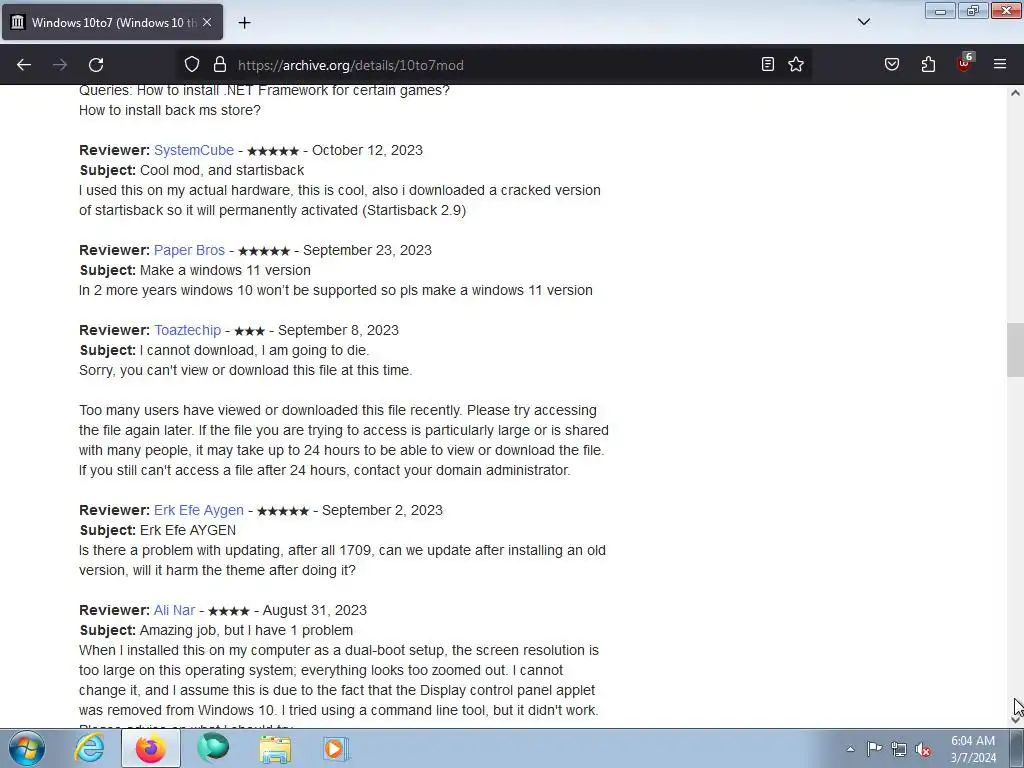Open SystemCube reviewer profile
Viewport: 1024px width, 768px height.
point(194,150)
